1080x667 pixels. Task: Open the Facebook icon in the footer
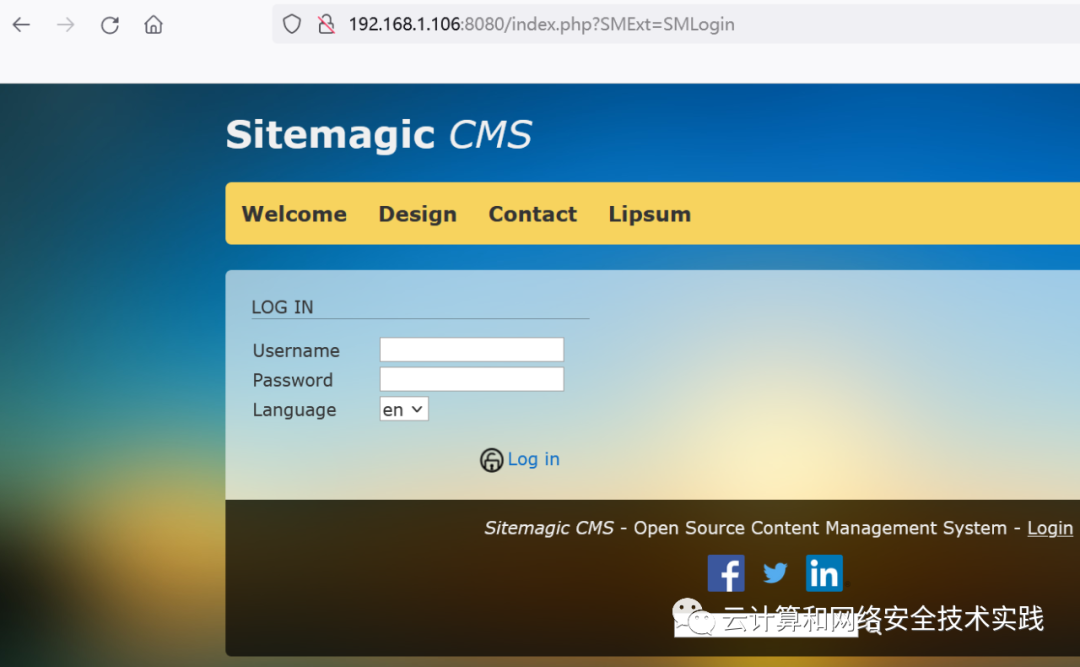point(726,573)
